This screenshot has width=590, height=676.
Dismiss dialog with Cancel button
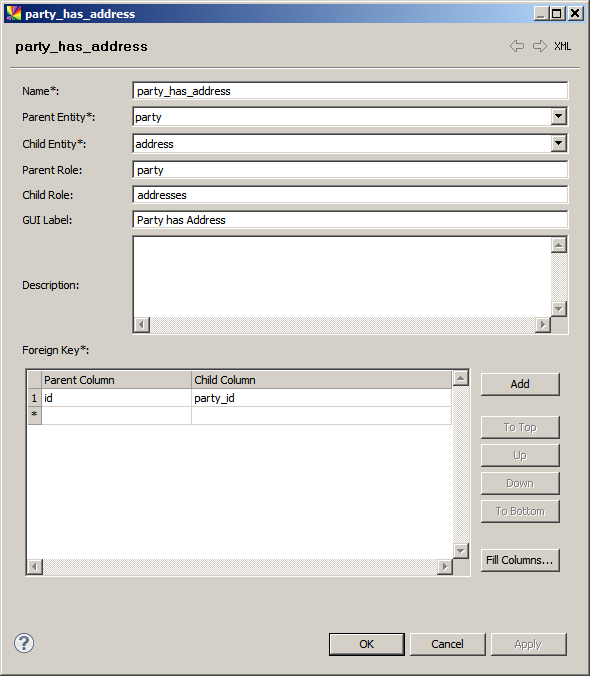447,644
